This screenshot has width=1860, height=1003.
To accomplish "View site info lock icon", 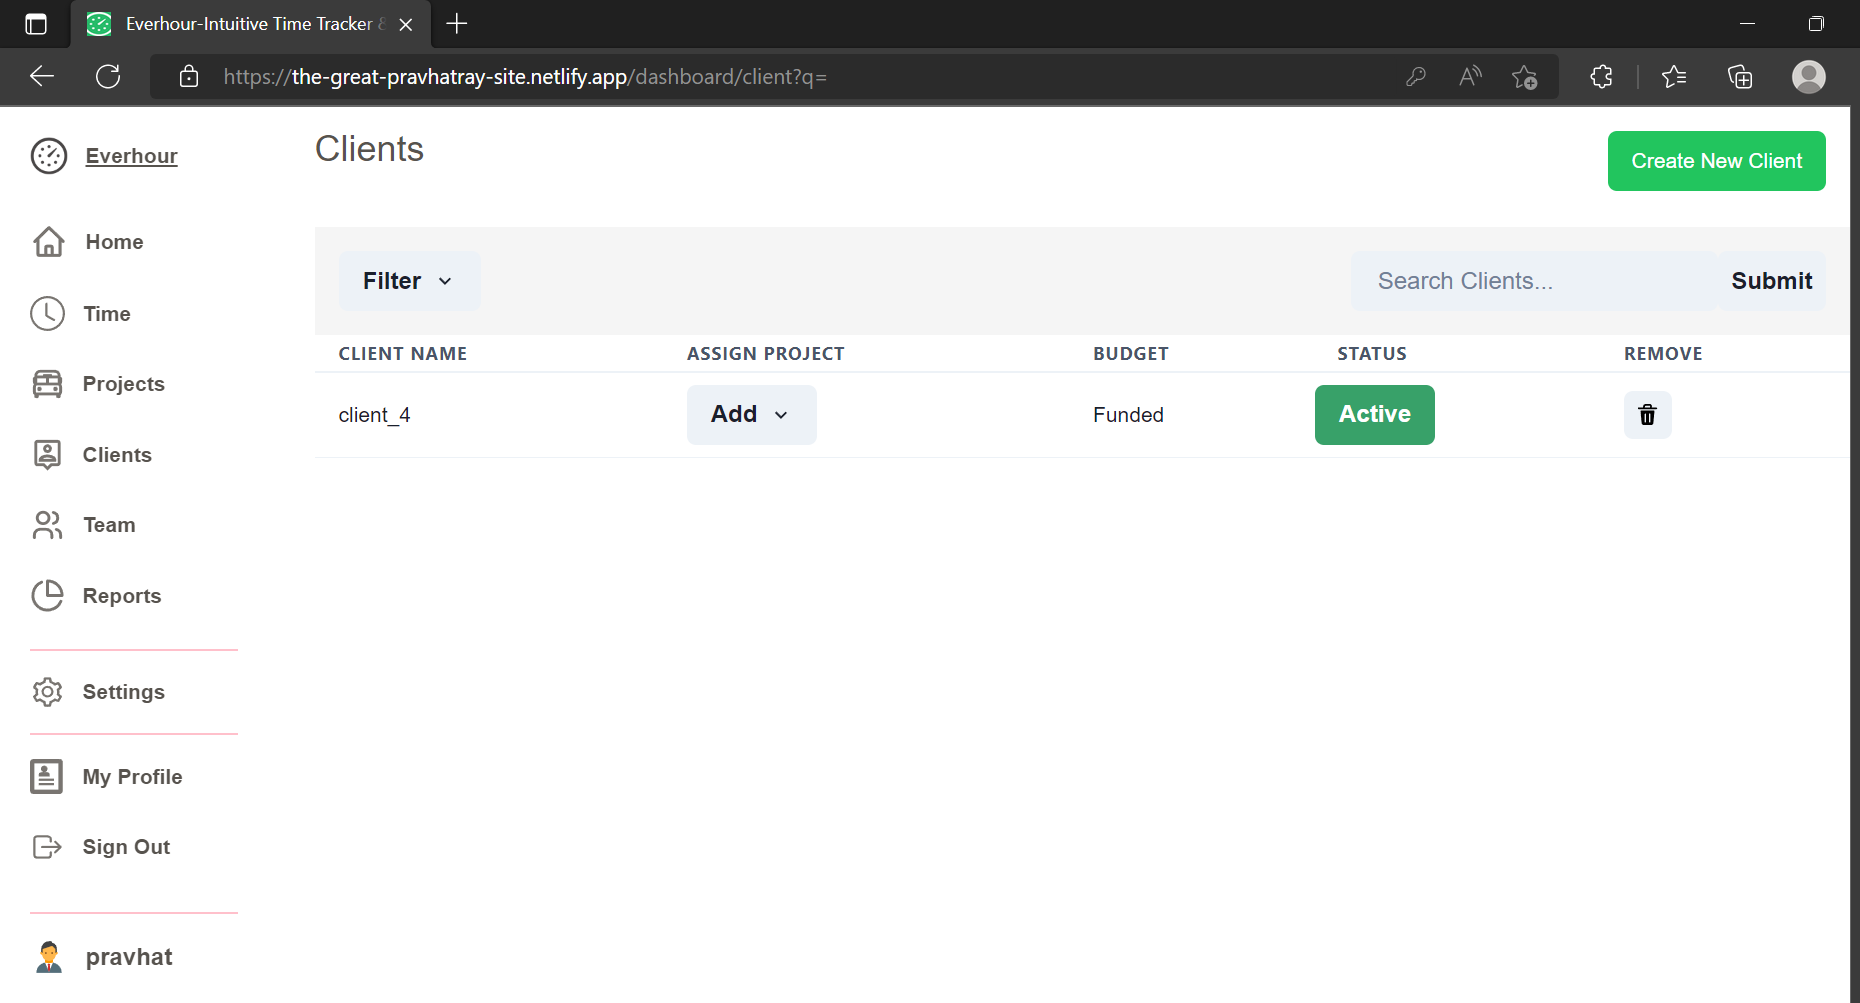I will pos(189,77).
